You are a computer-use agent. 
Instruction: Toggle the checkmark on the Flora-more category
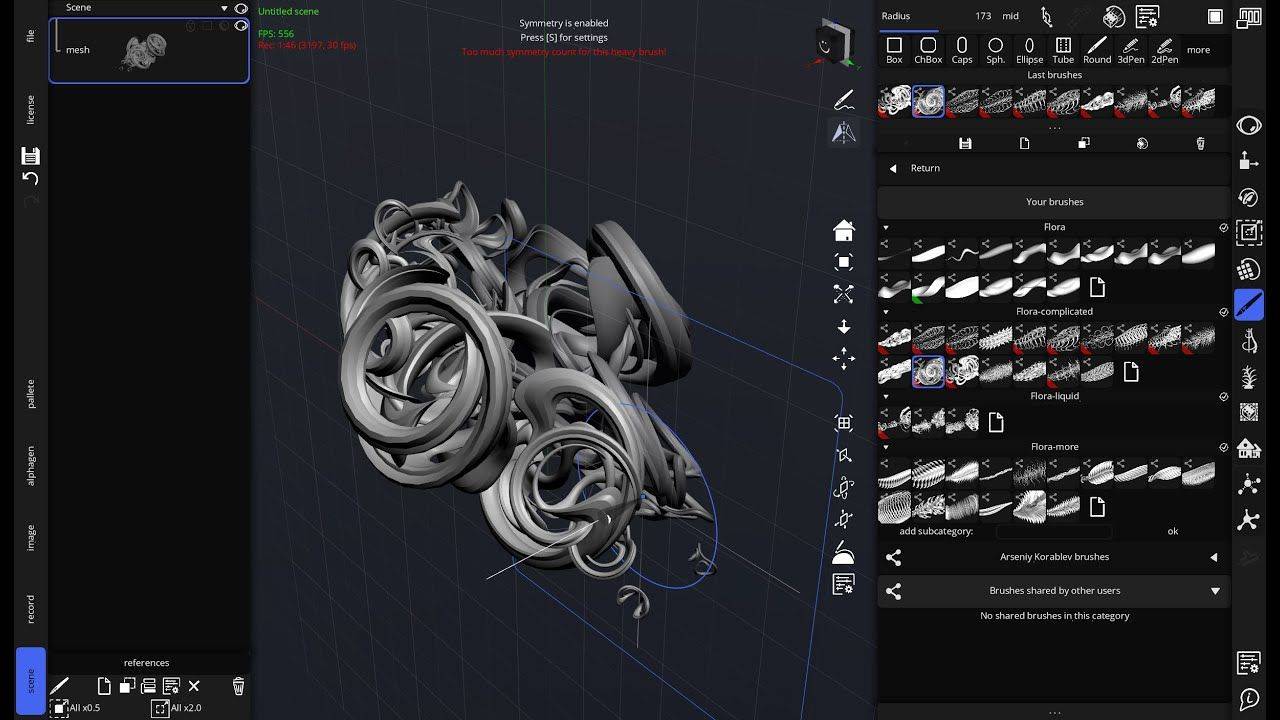1224,448
